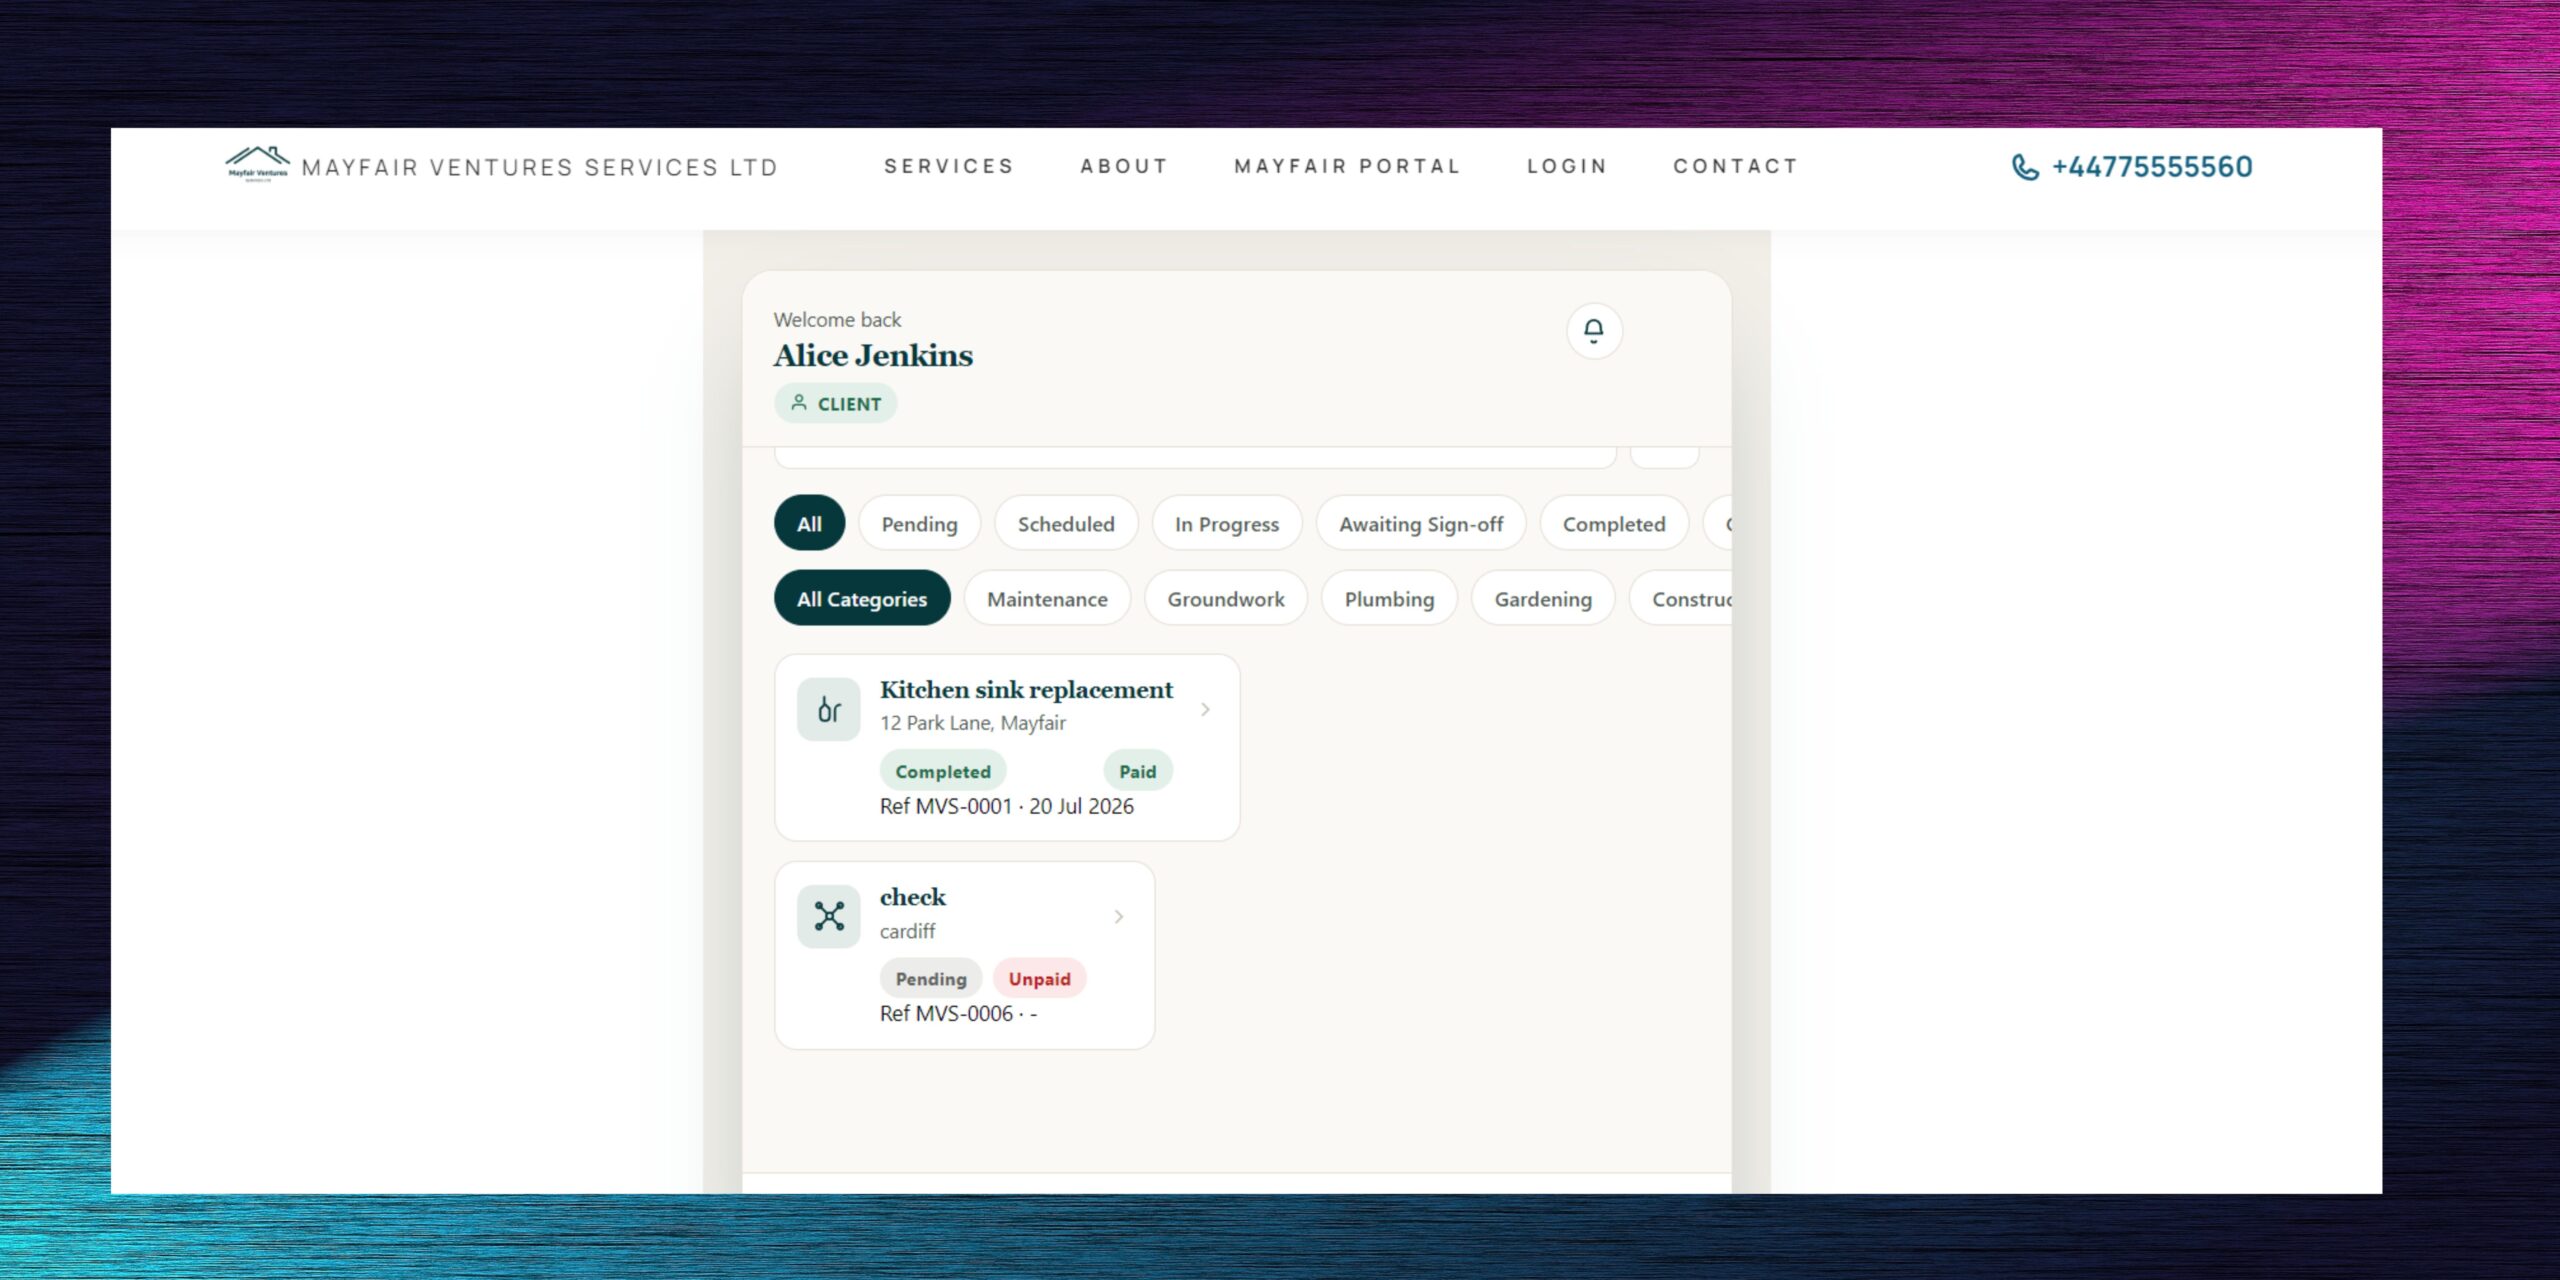This screenshot has width=2560, height=1280.
Task: Filter by Construction category chip
Action: point(1682,598)
